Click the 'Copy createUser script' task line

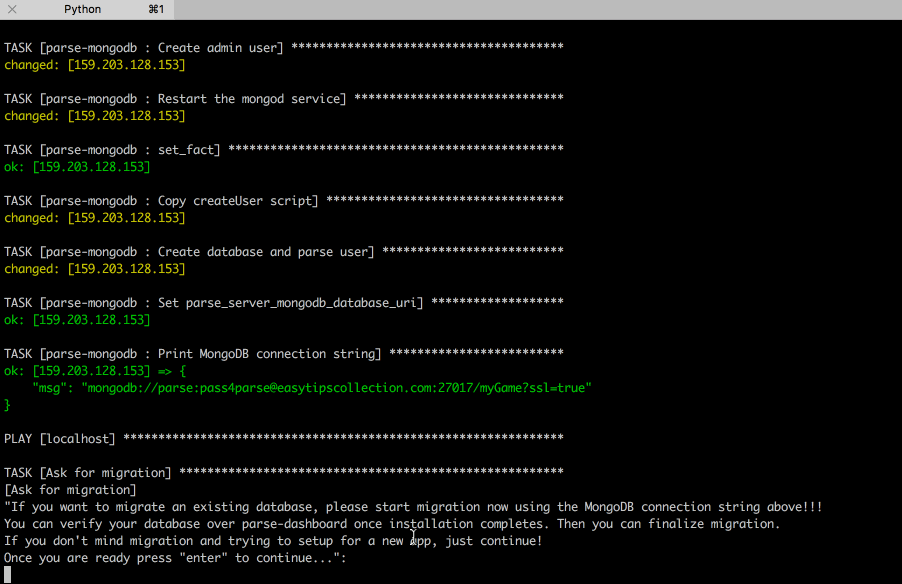coord(162,200)
